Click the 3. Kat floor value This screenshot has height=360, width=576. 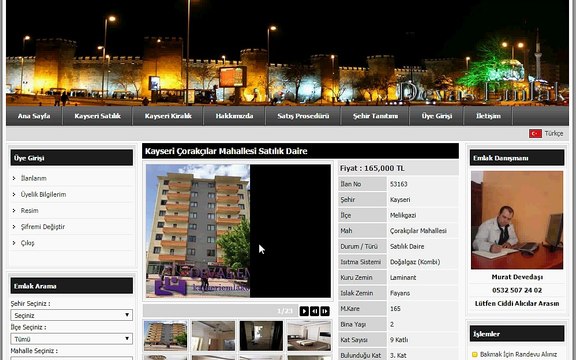pyautogui.click(x=398, y=355)
